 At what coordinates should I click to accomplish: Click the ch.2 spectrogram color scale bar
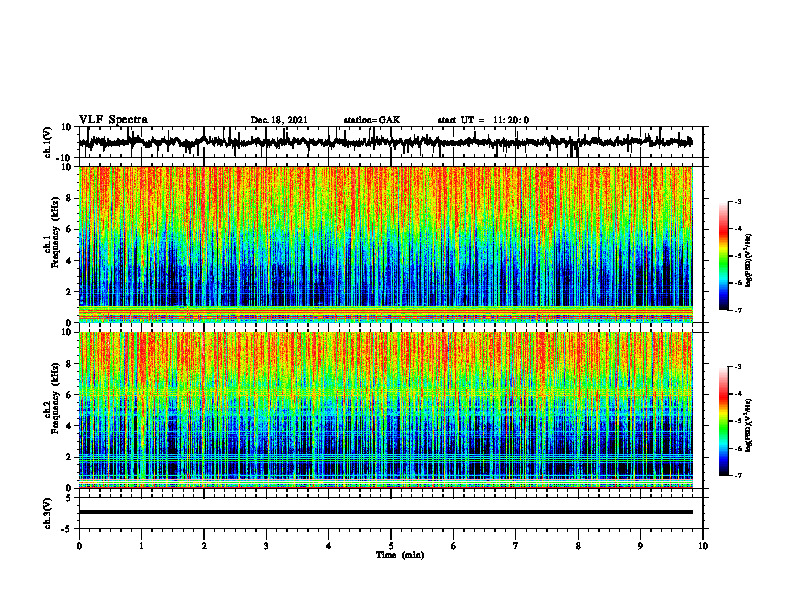pyautogui.click(x=724, y=421)
